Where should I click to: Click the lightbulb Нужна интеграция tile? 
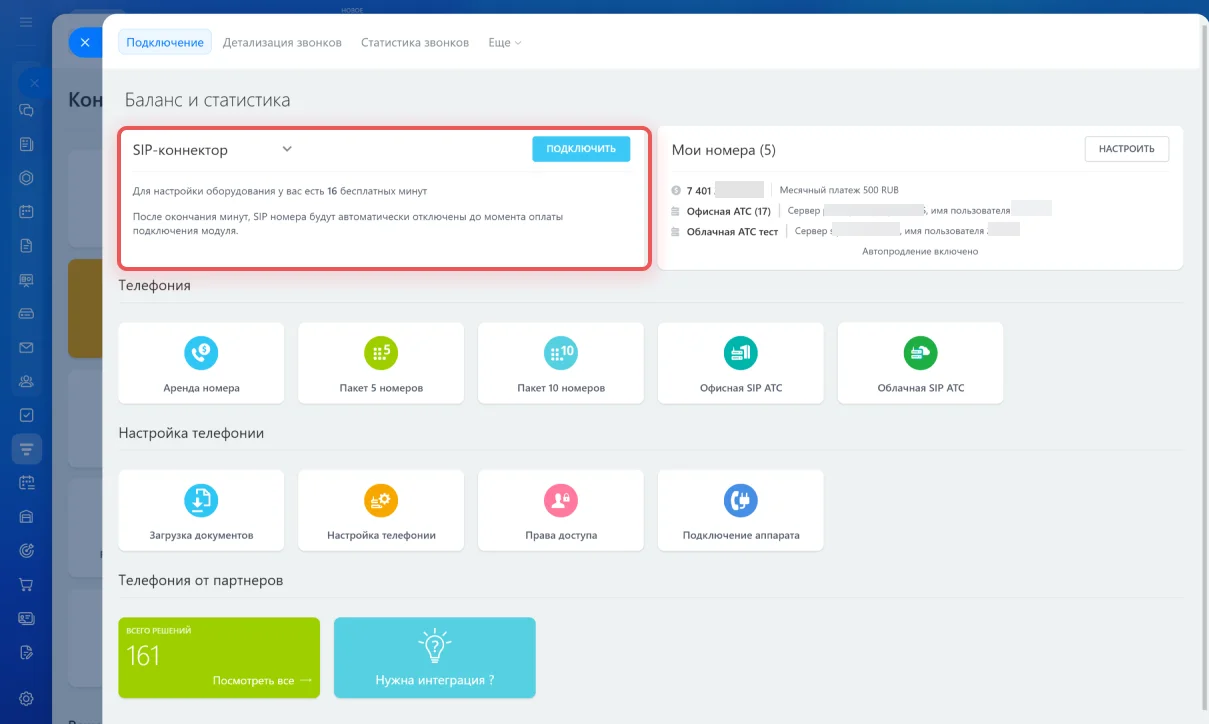coord(435,657)
